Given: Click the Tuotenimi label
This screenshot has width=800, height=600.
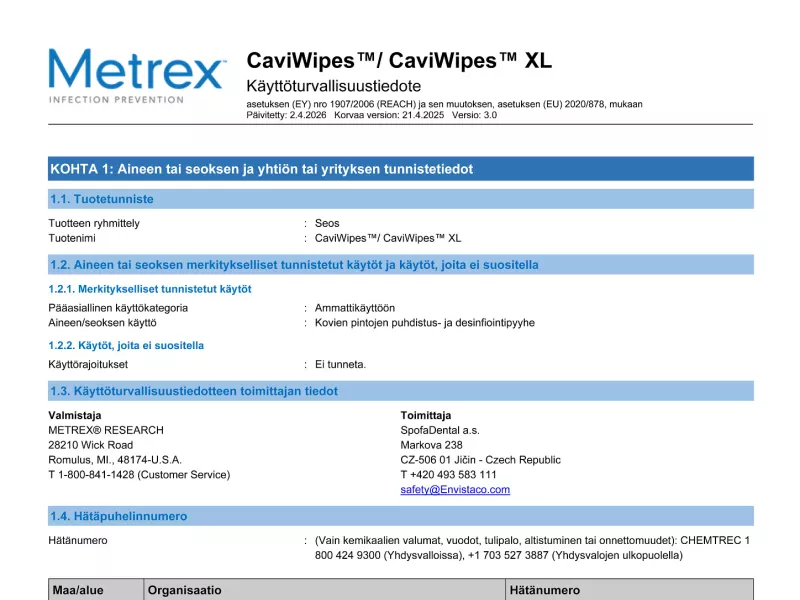Looking at the screenshot, I should tap(72, 238).
